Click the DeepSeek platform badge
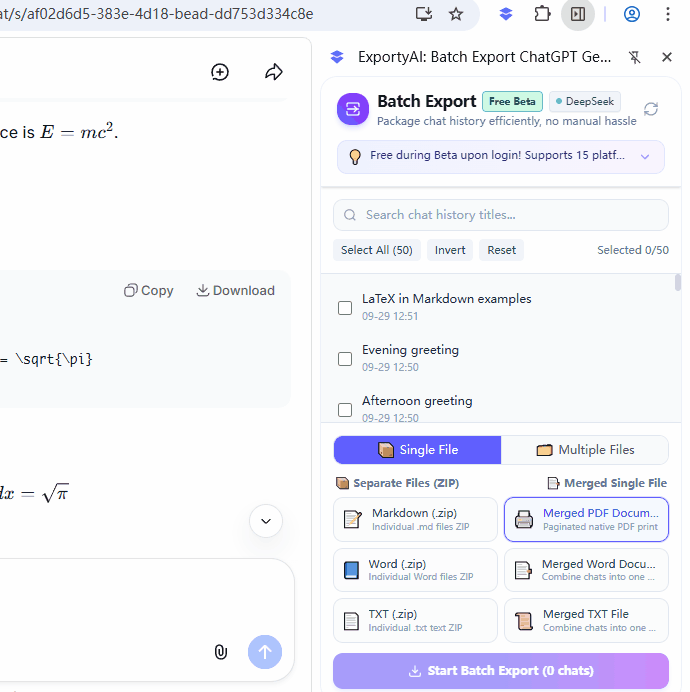The height and width of the screenshot is (692, 690). click(x=584, y=102)
